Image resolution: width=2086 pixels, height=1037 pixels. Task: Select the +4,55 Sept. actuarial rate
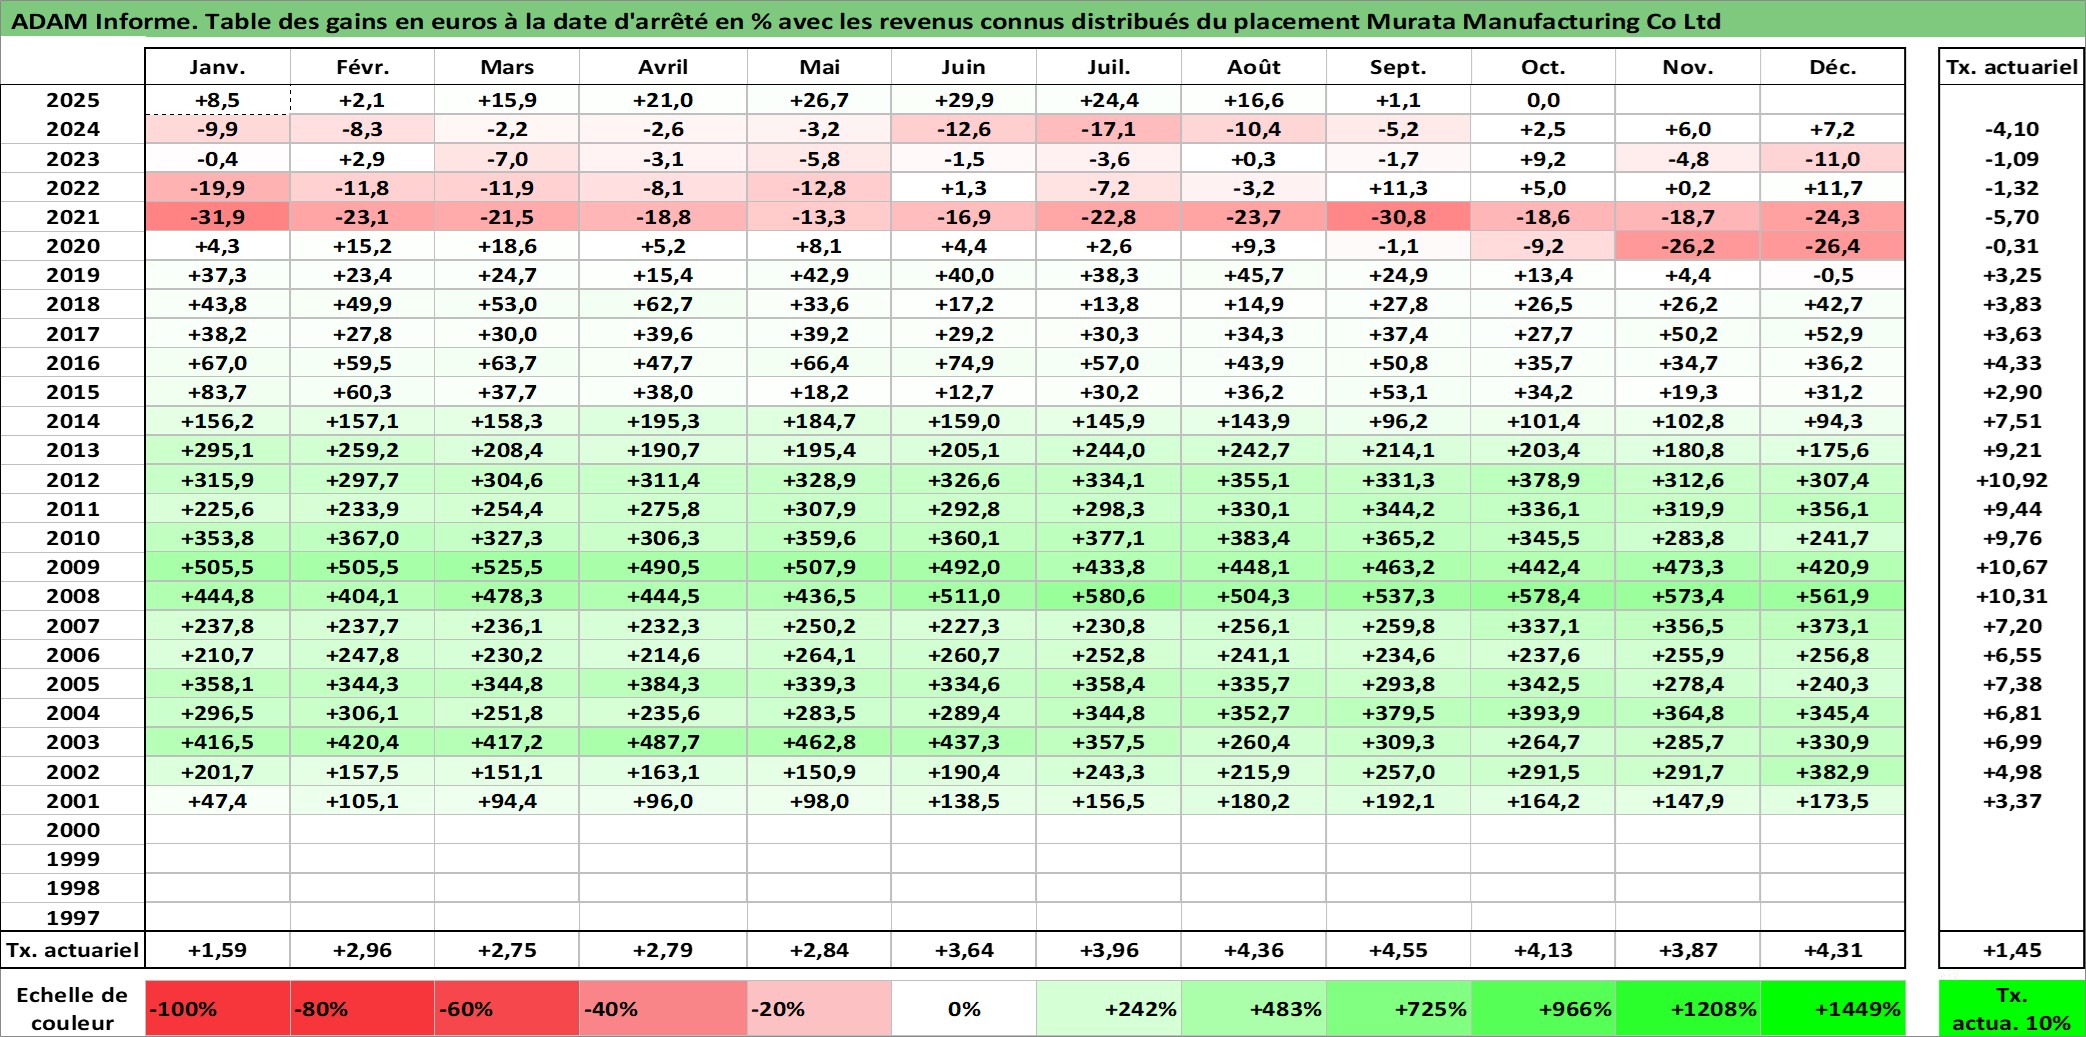click(x=1398, y=950)
